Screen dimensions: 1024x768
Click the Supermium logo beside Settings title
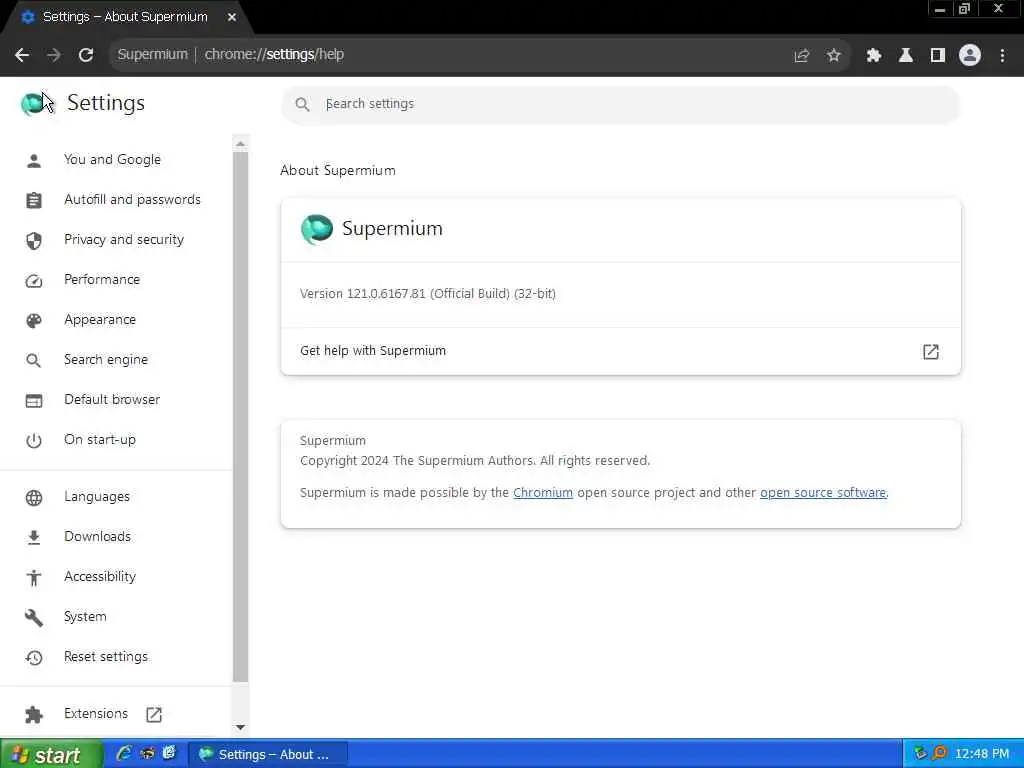[x=32, y=103]
